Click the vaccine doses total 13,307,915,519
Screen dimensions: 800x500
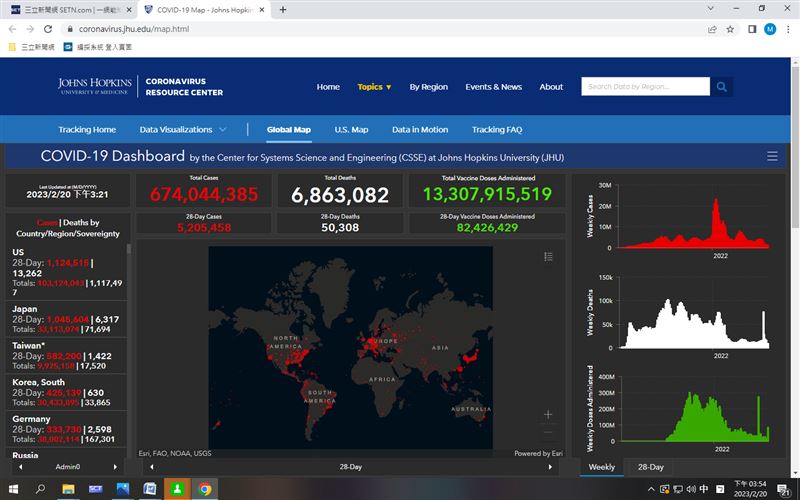point(487,194)
